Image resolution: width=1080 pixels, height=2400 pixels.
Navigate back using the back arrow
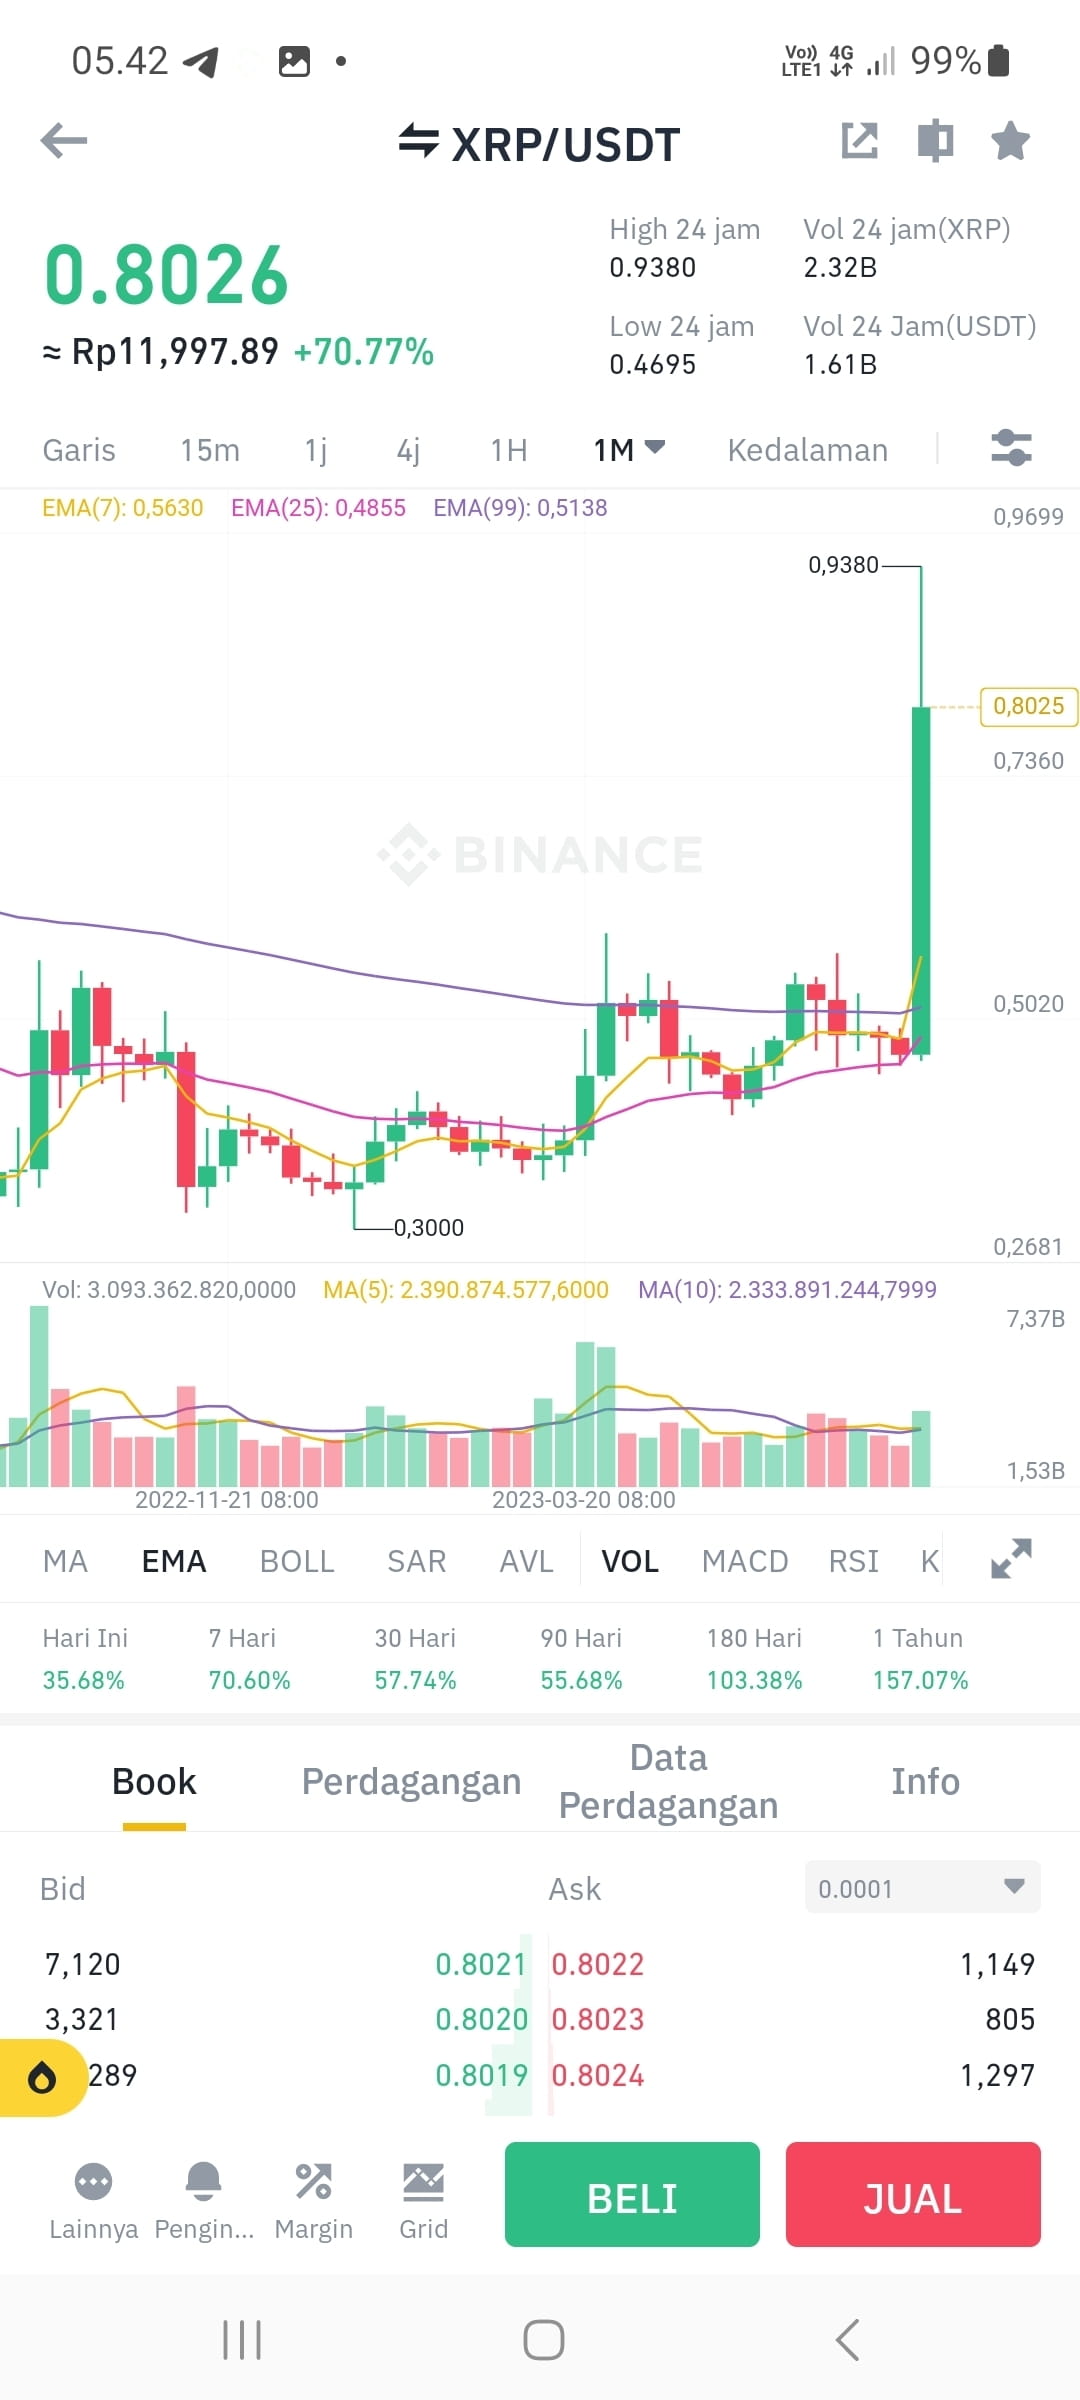(63, 140)
